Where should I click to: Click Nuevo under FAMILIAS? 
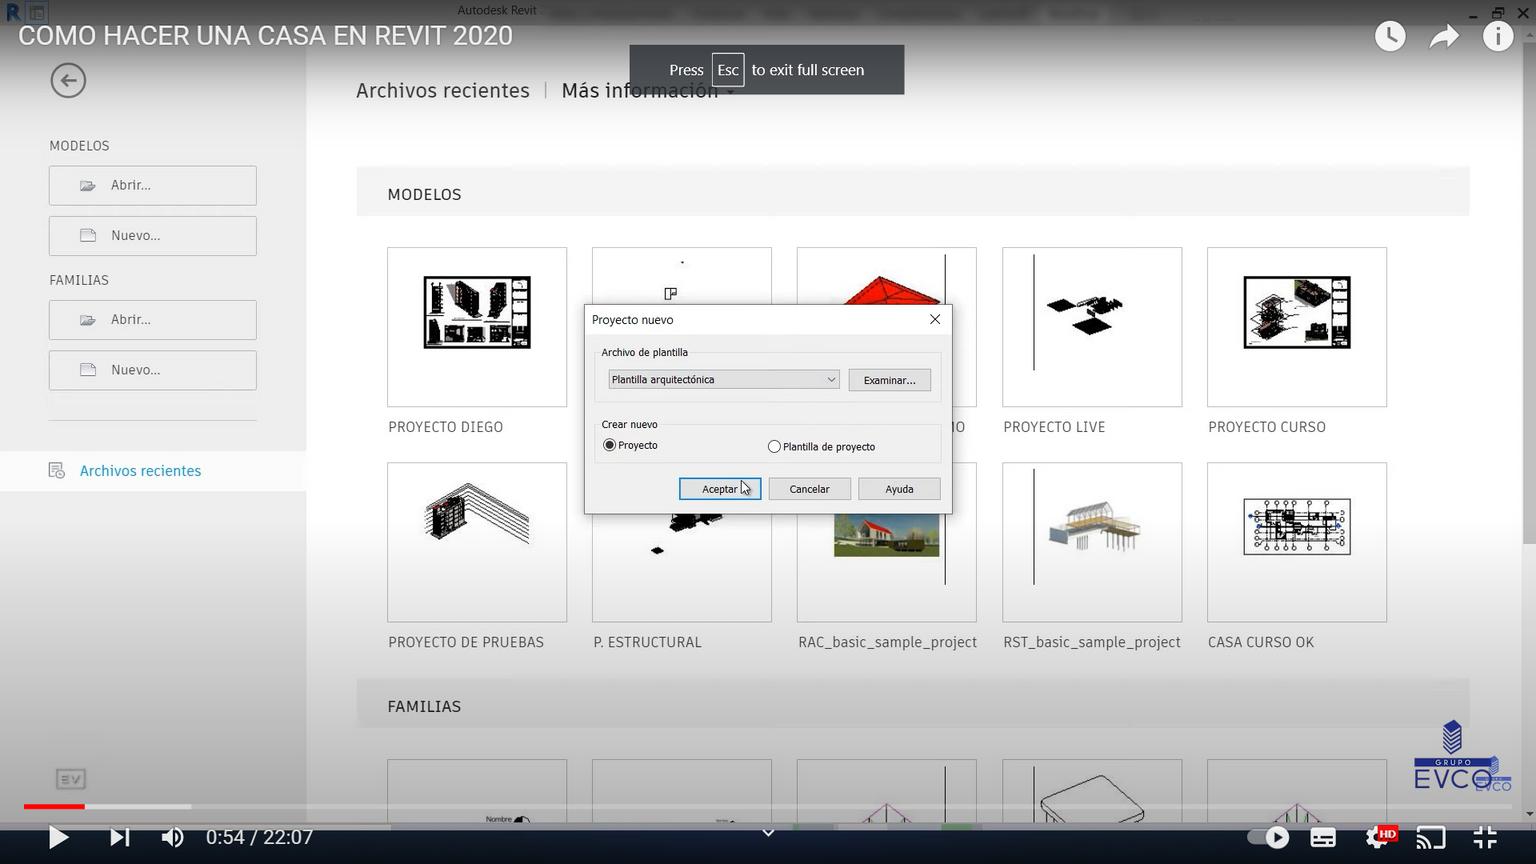[153, 370]
